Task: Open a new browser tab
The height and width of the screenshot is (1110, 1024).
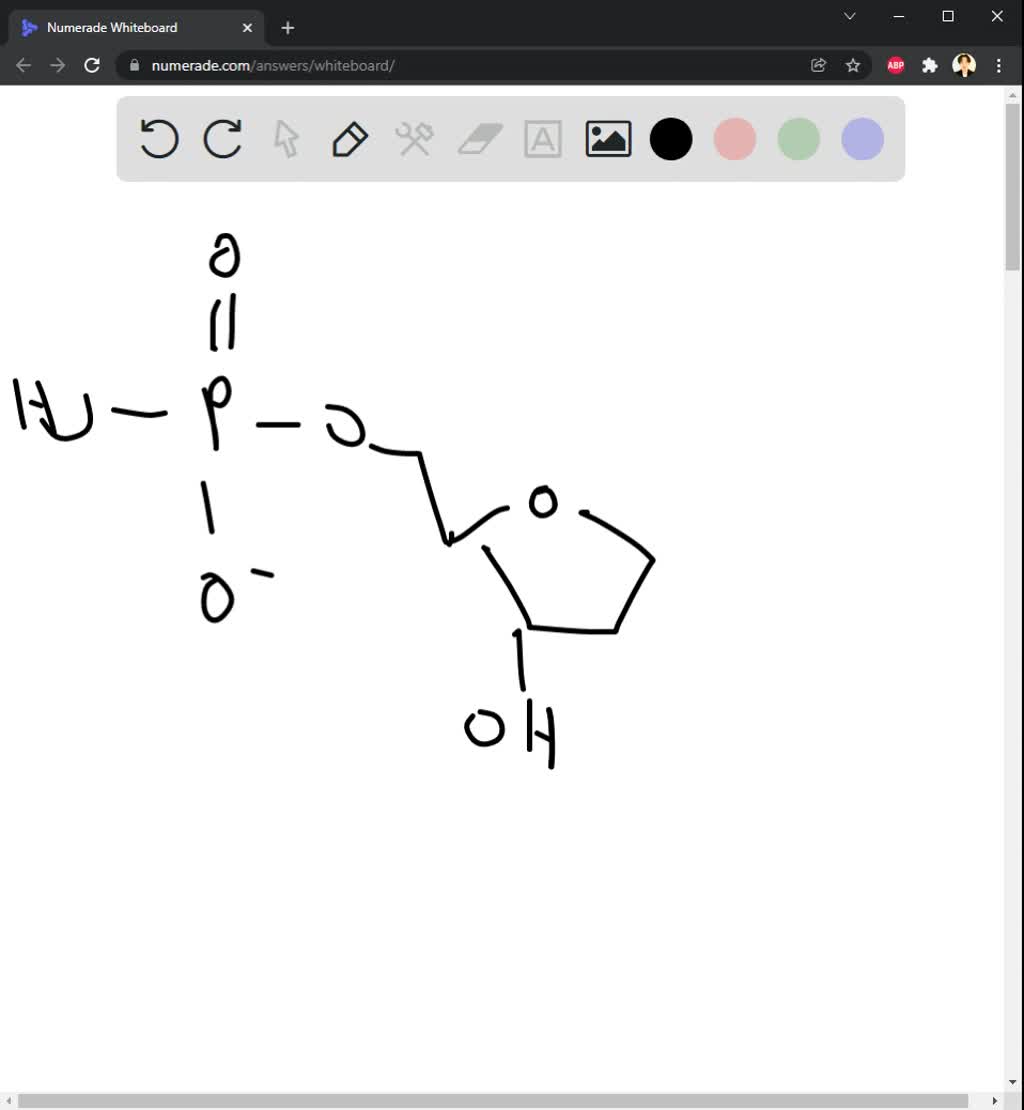Action: [x=287, y=27]
